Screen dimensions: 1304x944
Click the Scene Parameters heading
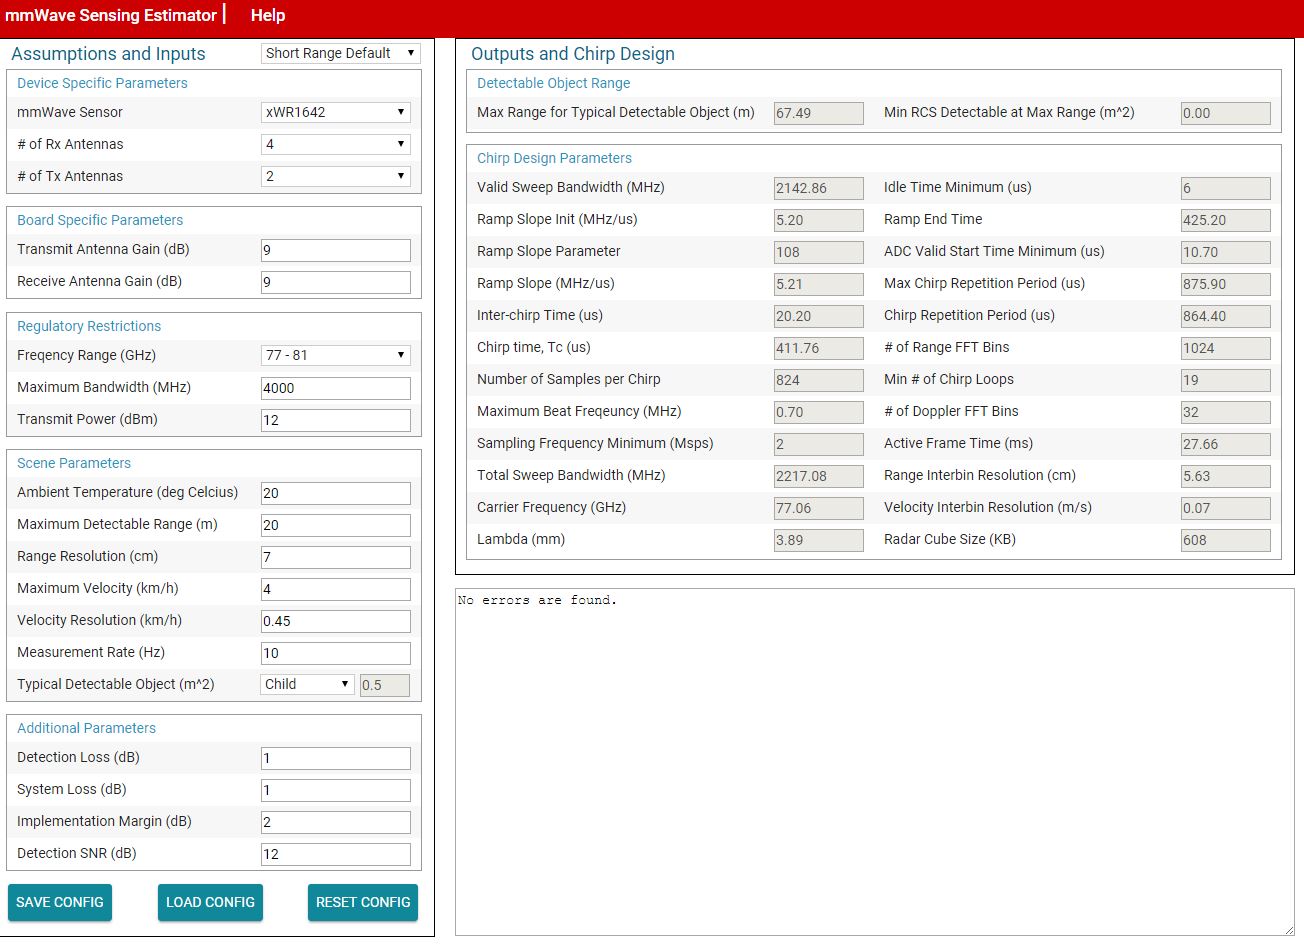tap(74, 463)
